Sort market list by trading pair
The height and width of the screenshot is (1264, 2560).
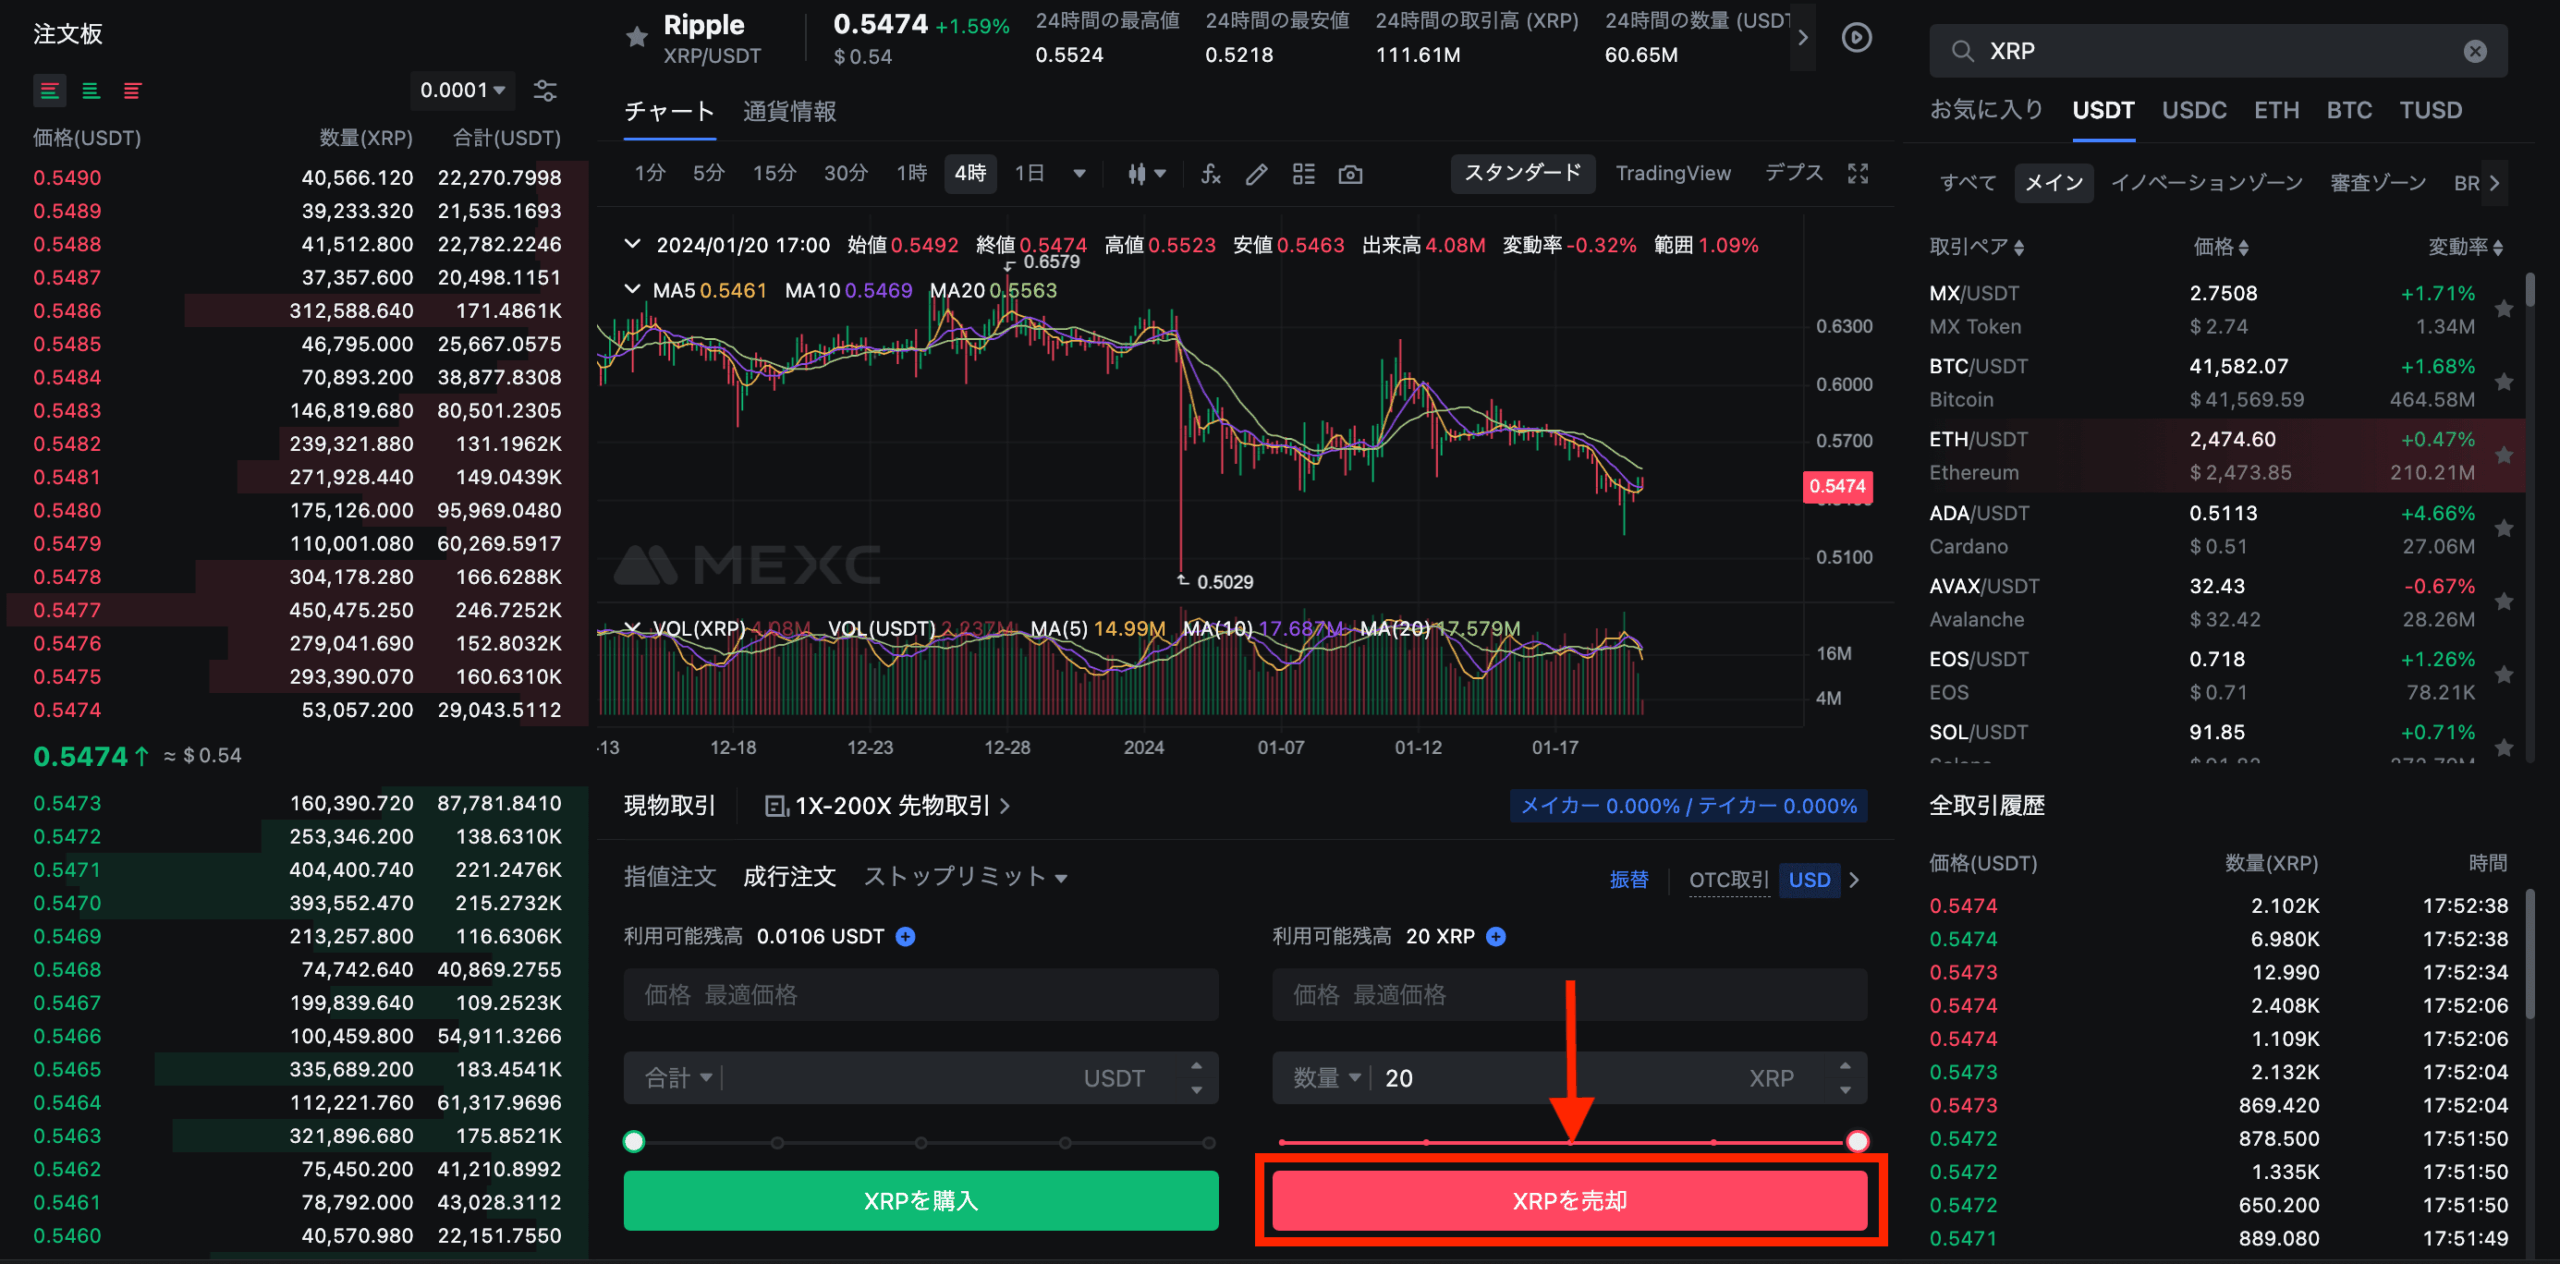click(1977, 247)
